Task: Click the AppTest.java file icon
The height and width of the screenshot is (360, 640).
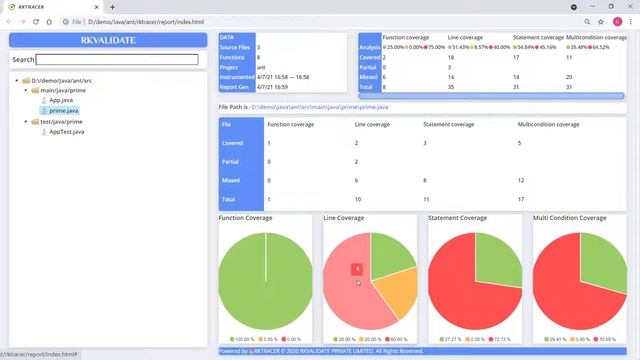Action: 44,132
